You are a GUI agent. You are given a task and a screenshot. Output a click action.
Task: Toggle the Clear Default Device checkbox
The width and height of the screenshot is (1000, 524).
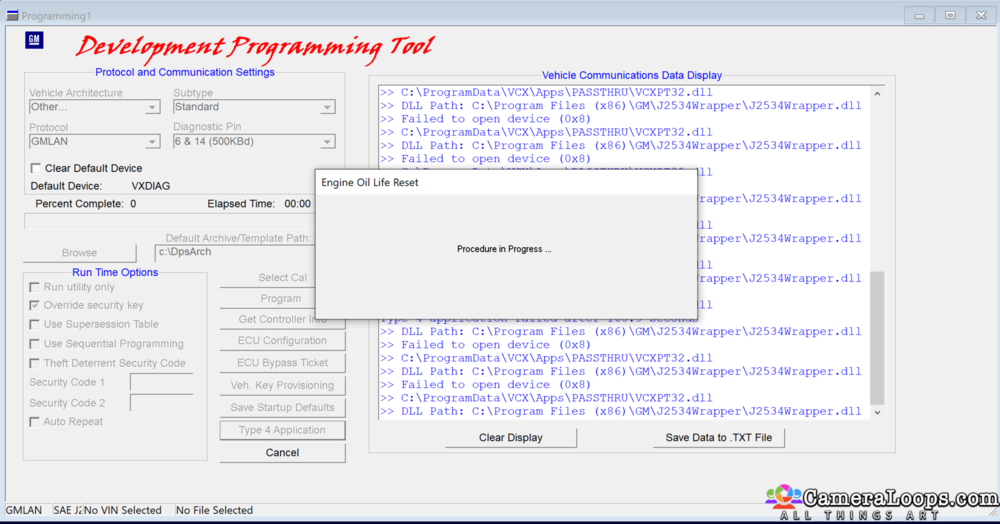[36, 168]
